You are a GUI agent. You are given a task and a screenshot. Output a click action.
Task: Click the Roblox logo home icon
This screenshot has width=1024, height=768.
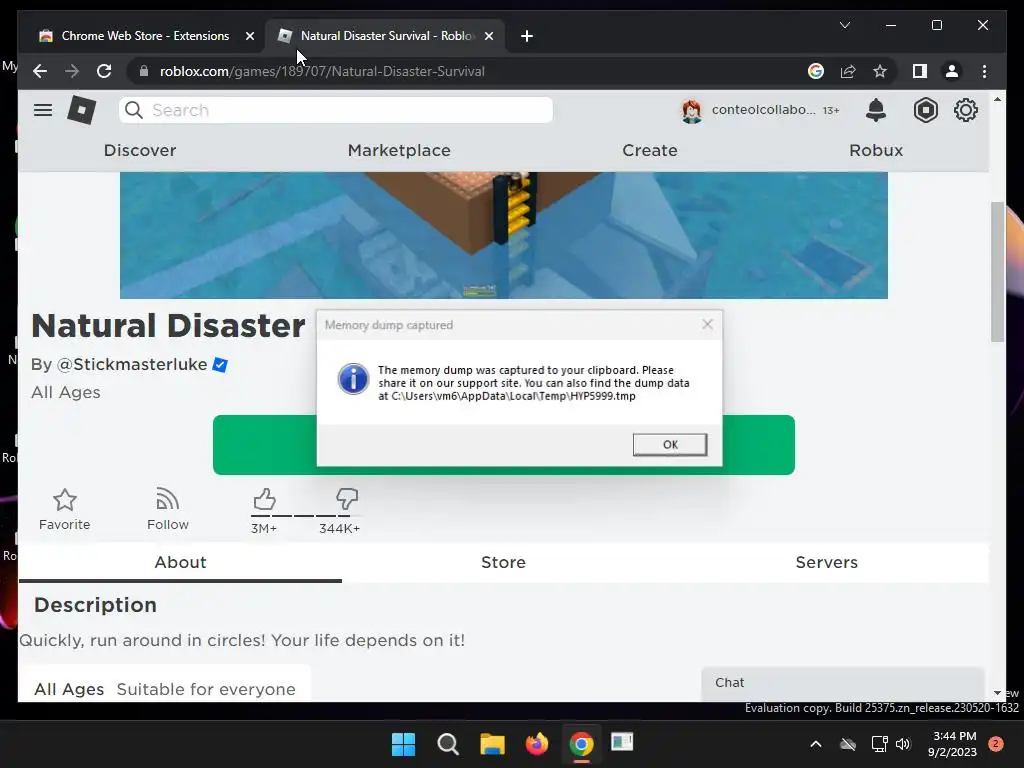pos(82,110)
